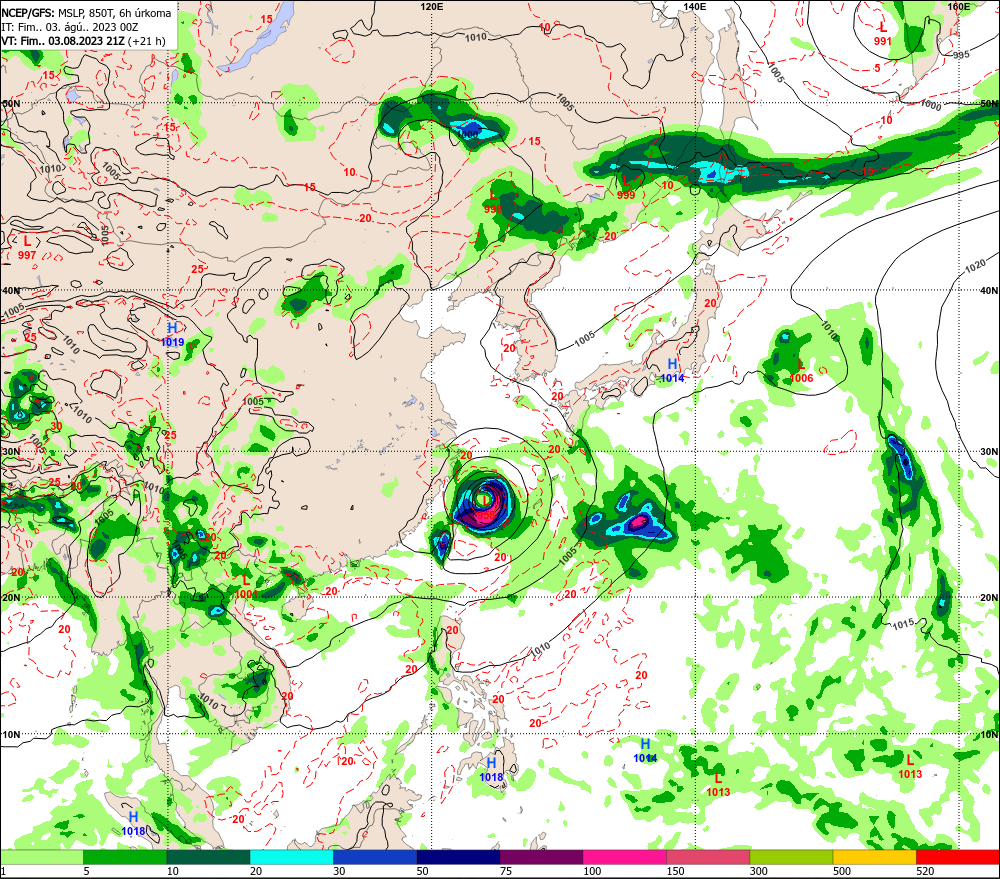This screenshot has height=879, width=1000.
Task: Click the '1020' isobar label
Action: pyautogui.click(x=975, y=266)
